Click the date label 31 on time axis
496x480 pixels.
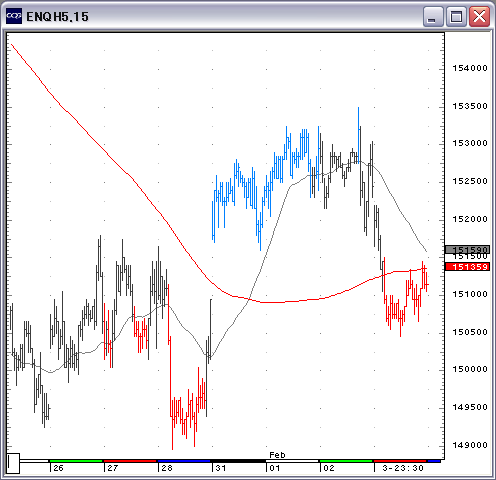click(221, 468)
